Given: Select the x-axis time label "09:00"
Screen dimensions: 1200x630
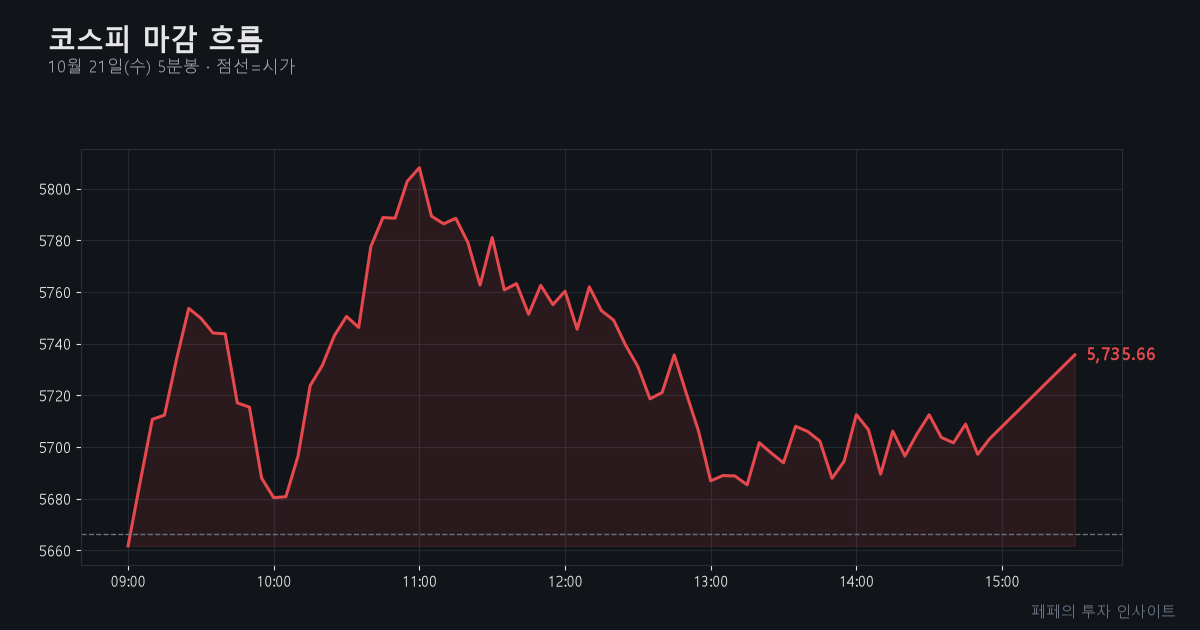Looking at the screenshot, I should tap(128, 581).
